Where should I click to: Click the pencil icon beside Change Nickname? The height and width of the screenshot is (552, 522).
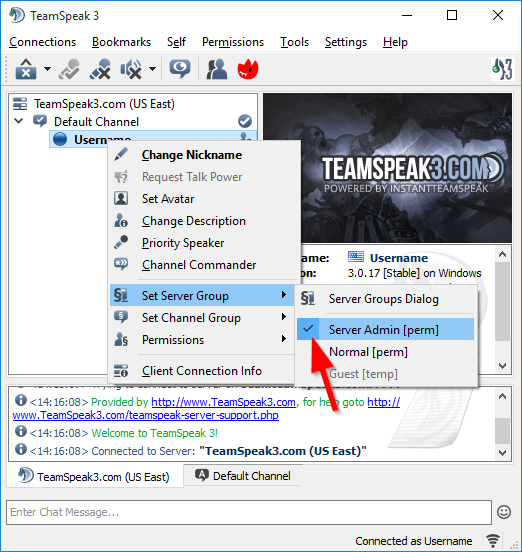pyautogui.click(x=121, y=155)
